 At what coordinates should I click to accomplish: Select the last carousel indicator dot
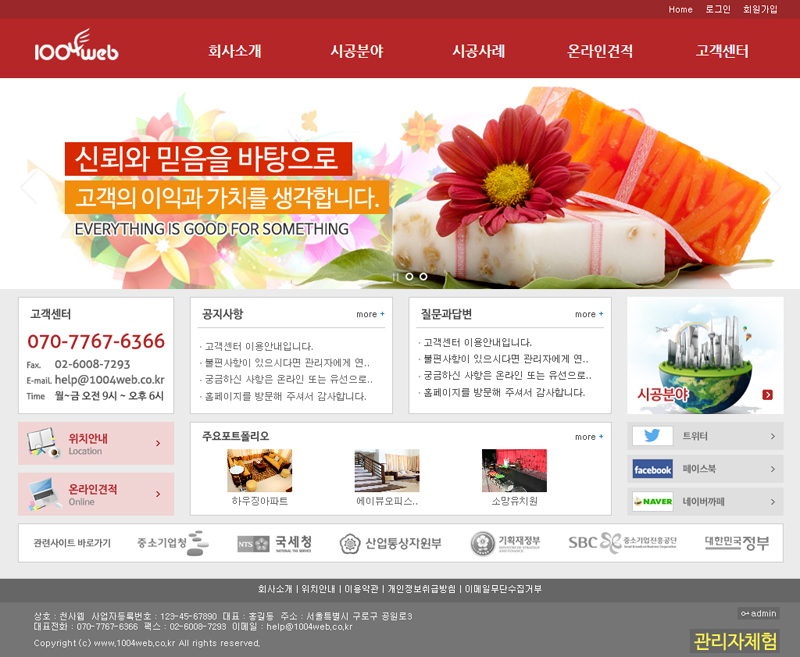[x=423, y=276]
